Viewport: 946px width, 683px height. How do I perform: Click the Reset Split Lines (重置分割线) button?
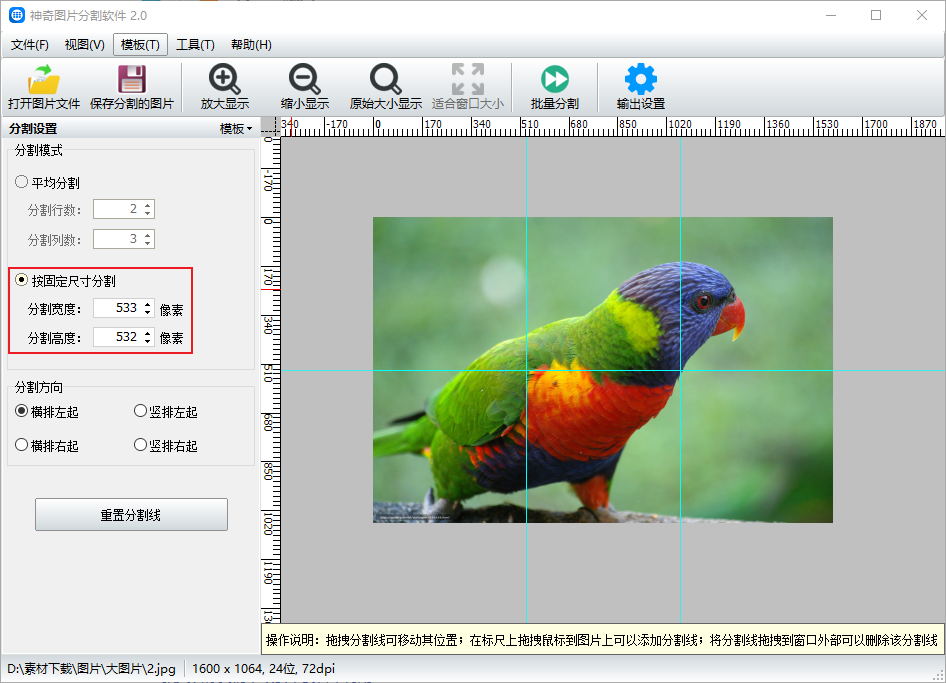click(131, 515)
